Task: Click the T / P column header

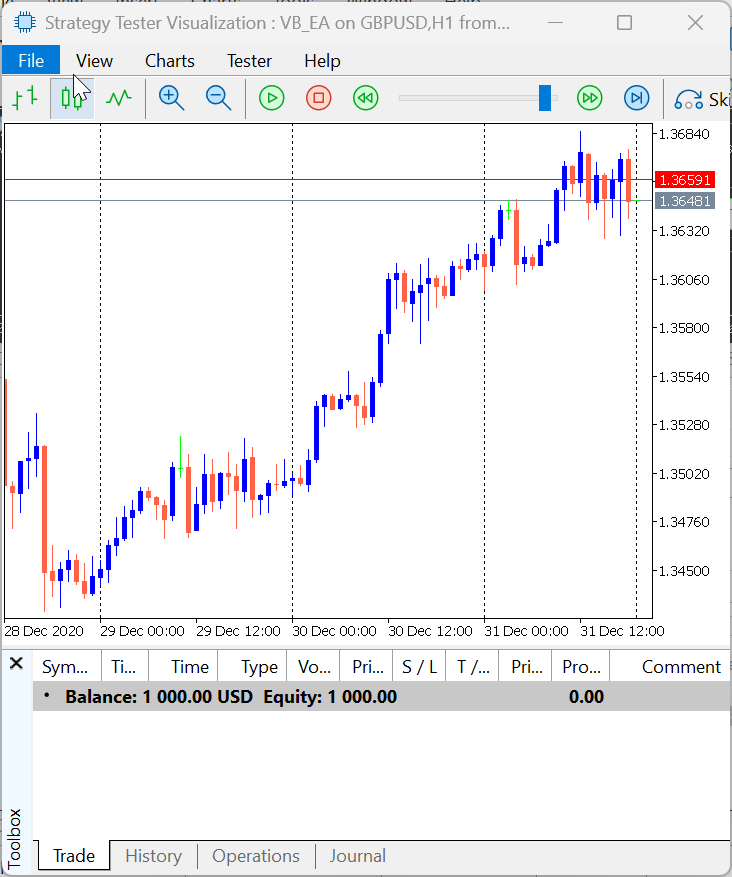Action: [x=472, y=667]
